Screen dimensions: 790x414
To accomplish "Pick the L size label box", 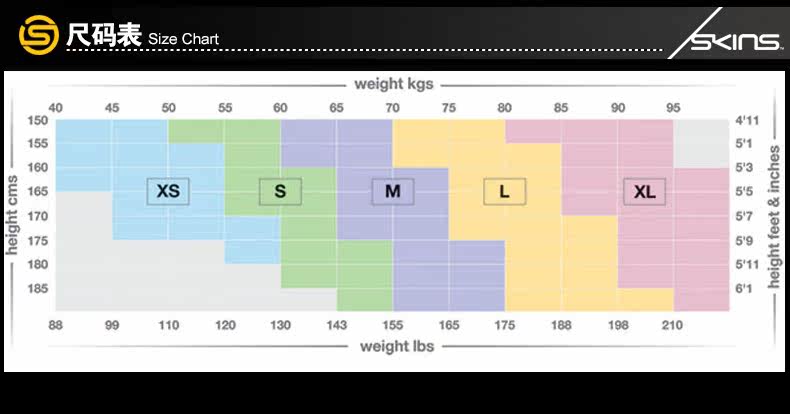I will pyautogui.click(x=505, y=191).
